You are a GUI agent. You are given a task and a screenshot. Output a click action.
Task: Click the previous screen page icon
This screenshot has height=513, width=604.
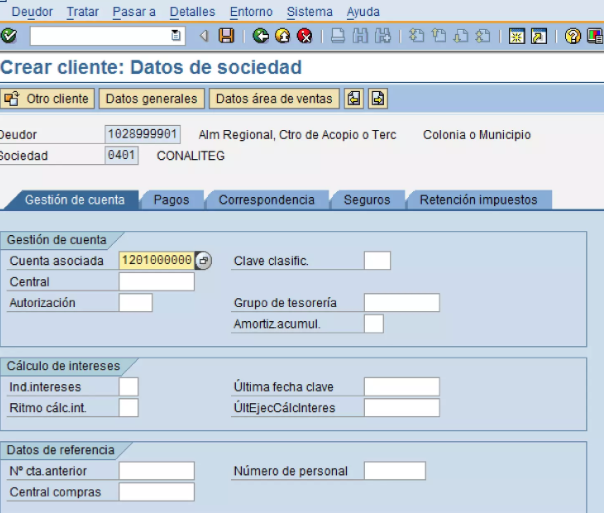pyautogui.click(x=354, y=99)
